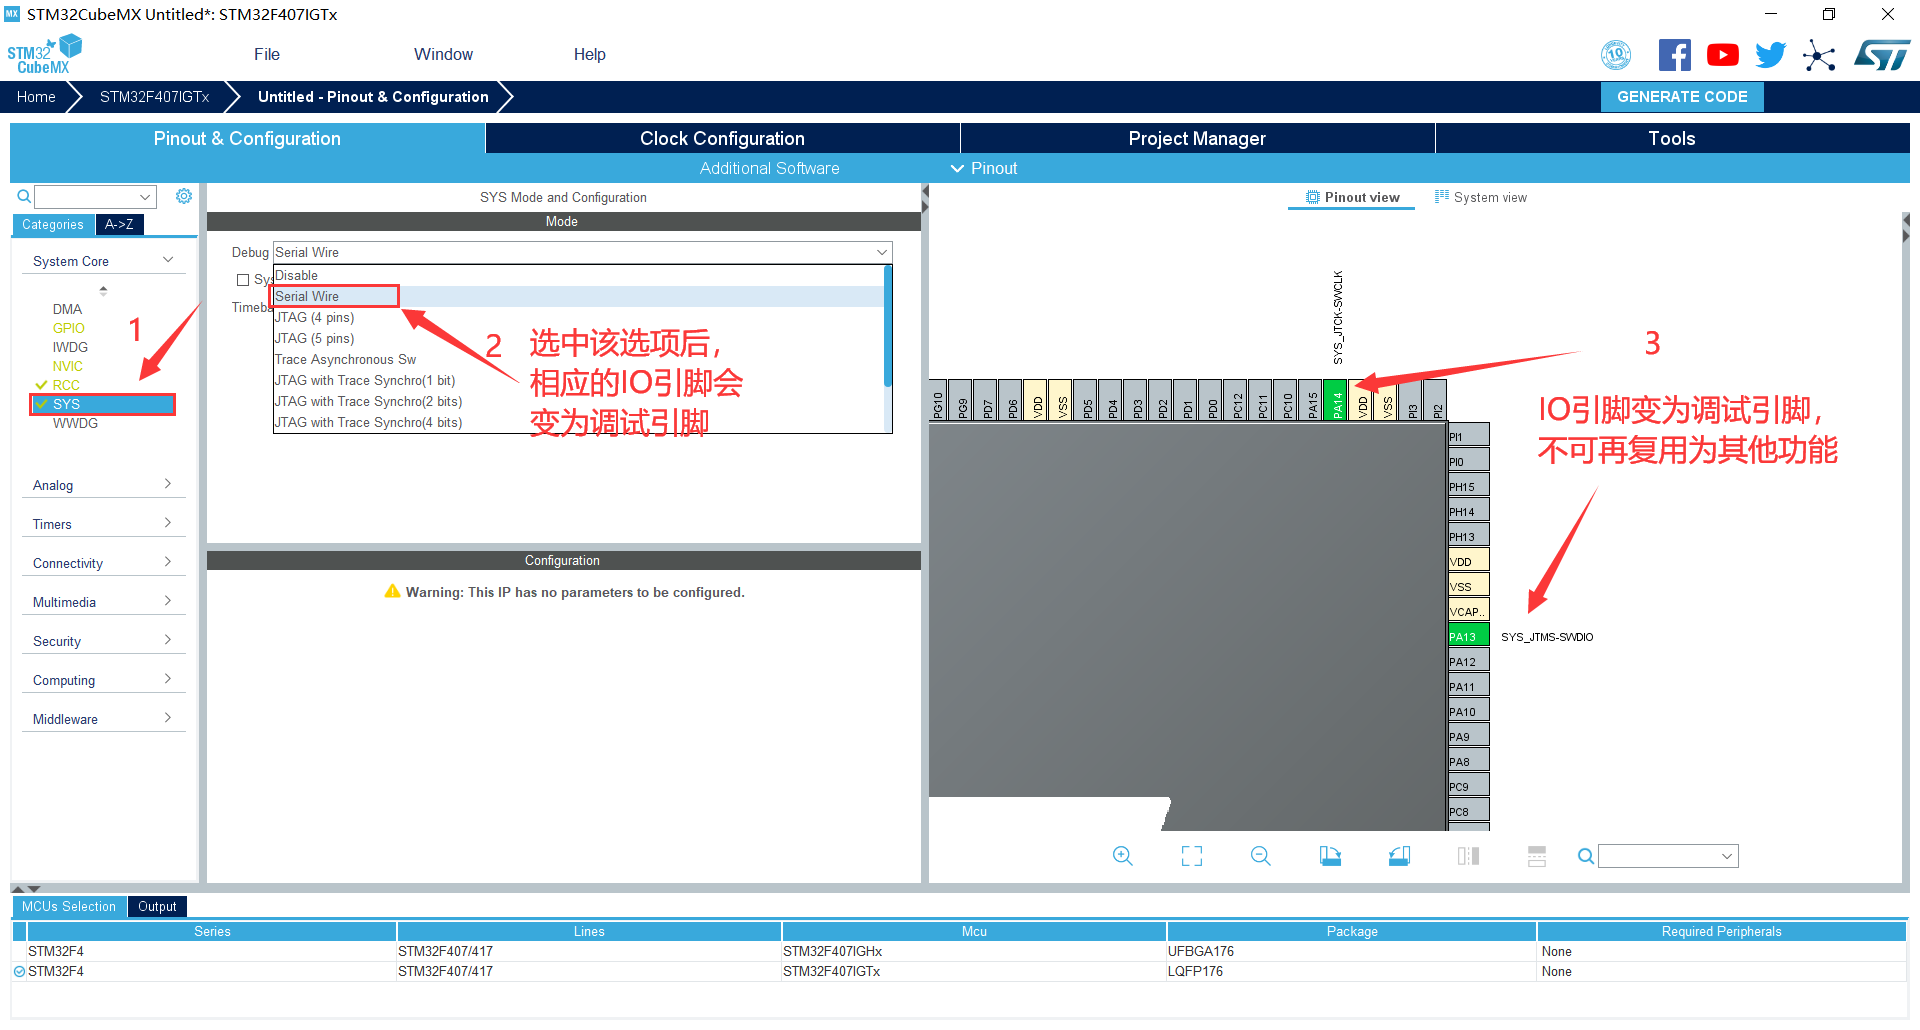
Task: Click the zoom in magnifier icon
Action: pos(1122,856)
